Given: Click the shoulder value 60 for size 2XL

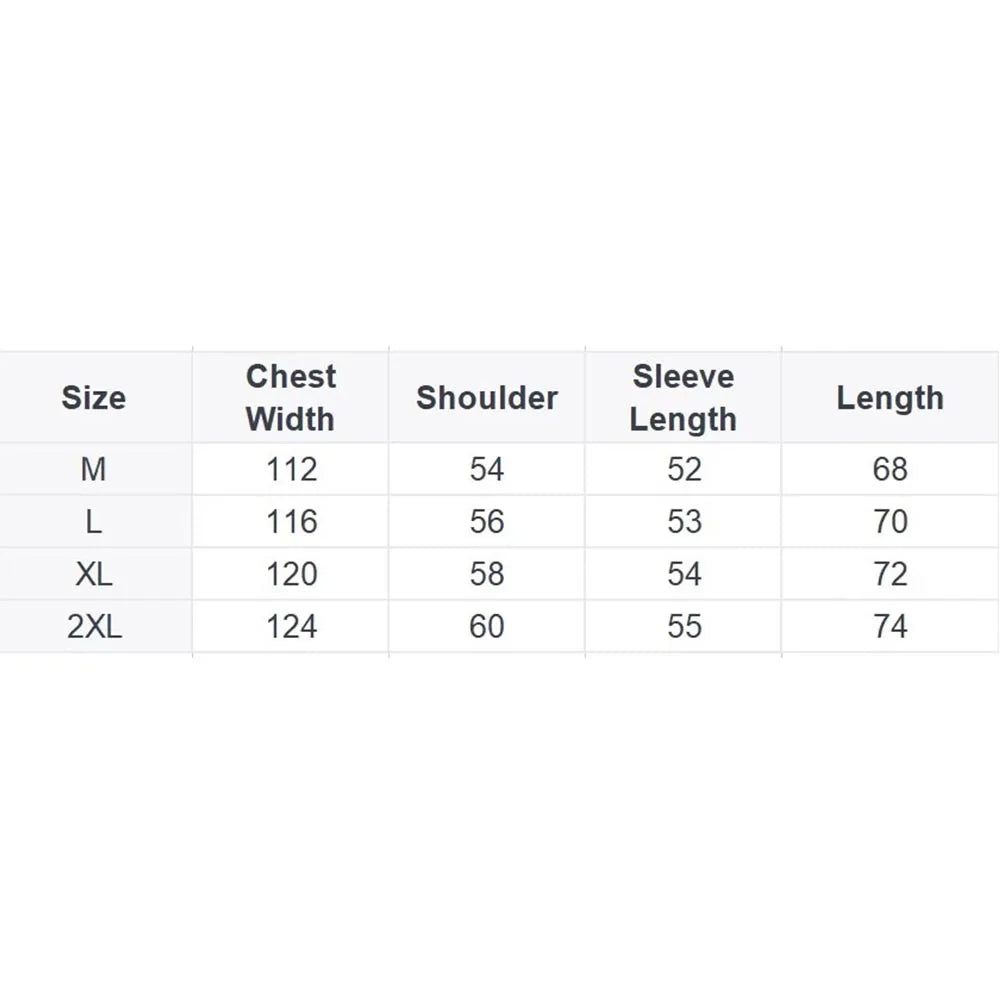Looking at the screenshot, I should click(487, 627).
